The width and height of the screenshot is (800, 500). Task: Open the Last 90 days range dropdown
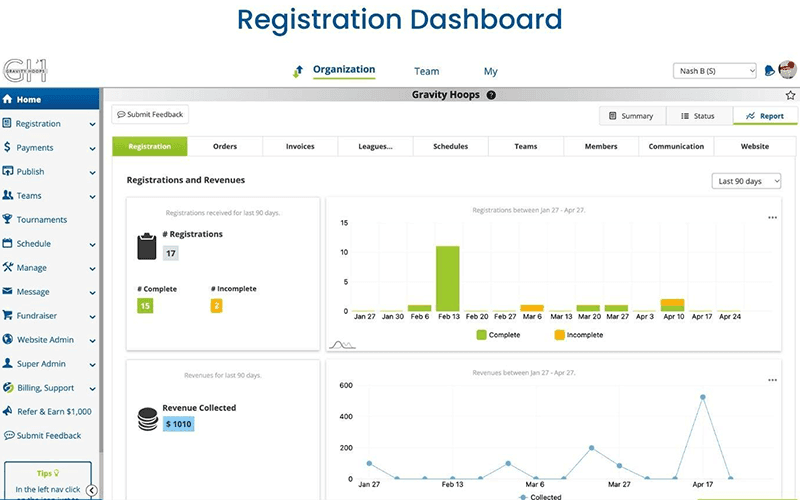click(746, 181)
